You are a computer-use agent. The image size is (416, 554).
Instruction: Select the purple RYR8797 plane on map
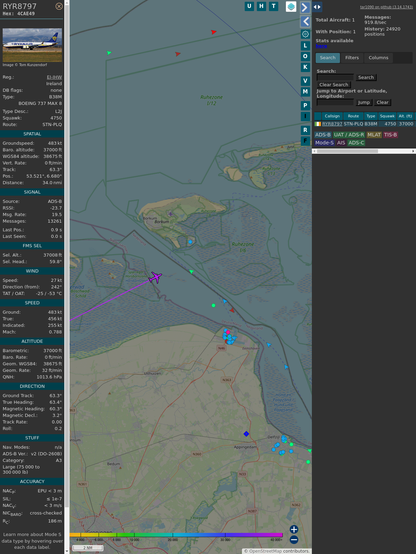click(x=155, y=277)
